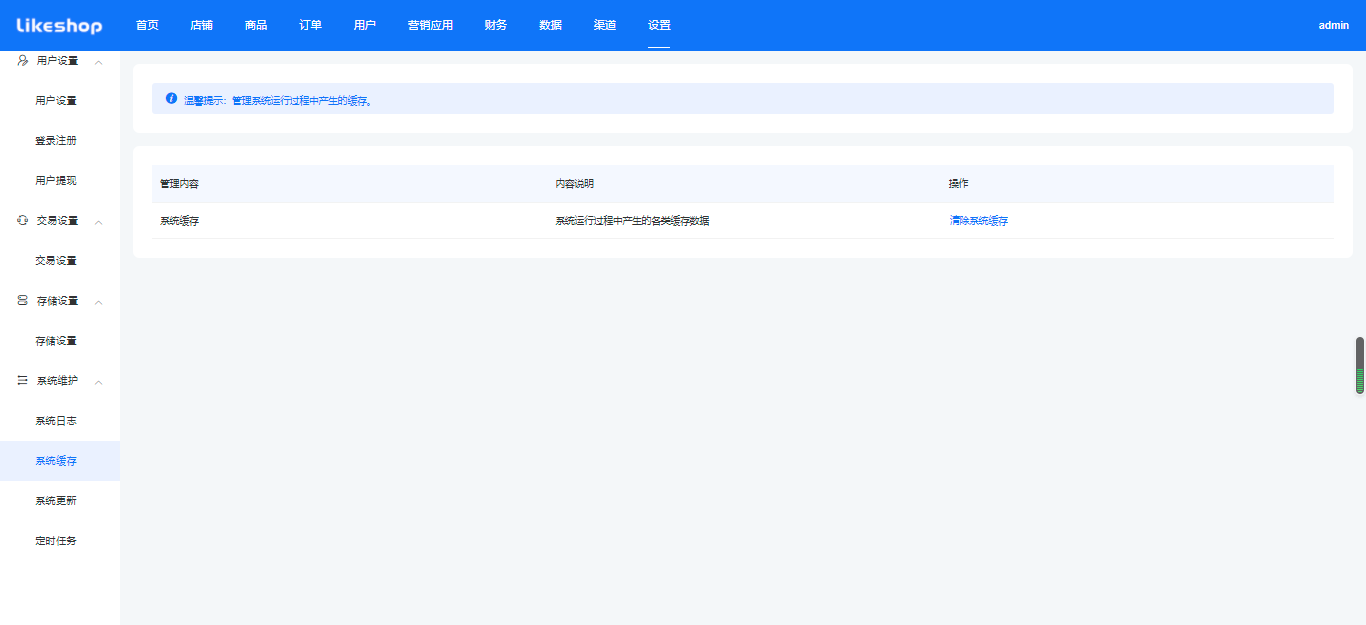Click the 系统运行过程中产生的各类缓存数据 cell
The width and height of the screenshot is (1366, 625).
pos(633,221)
